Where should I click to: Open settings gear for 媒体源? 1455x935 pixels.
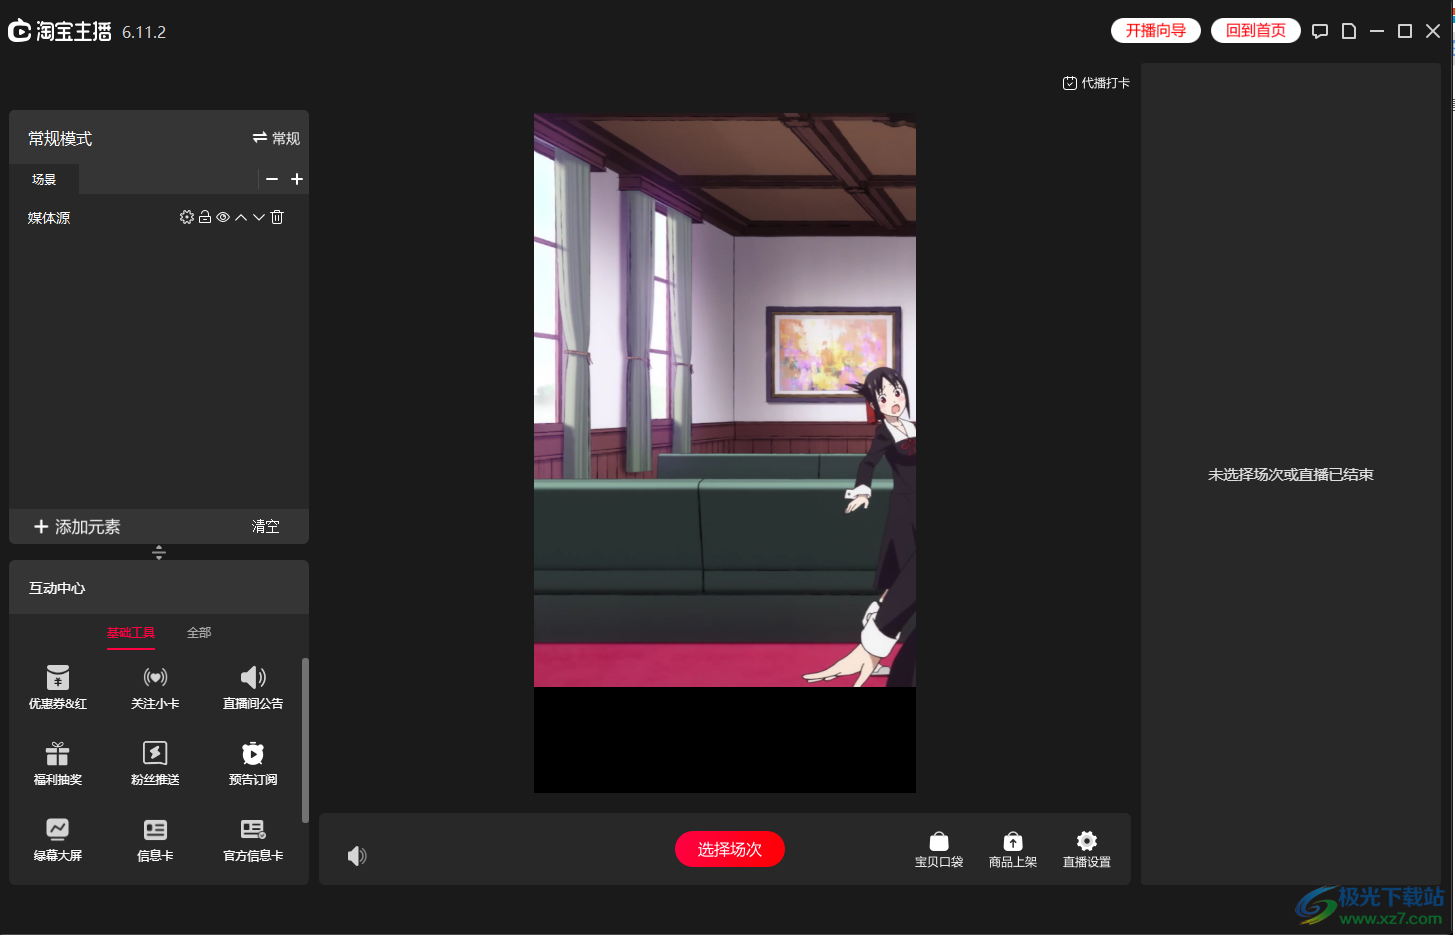pos(186,217)
